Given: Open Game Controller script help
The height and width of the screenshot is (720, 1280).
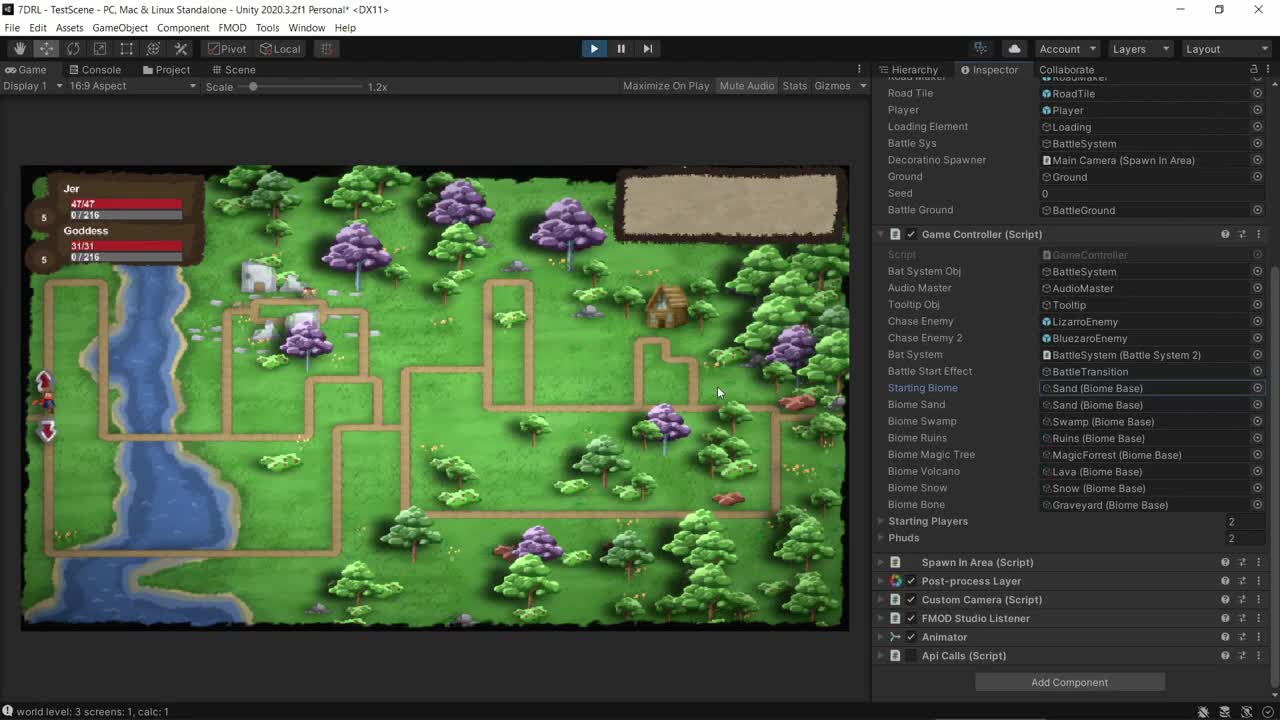Looking at the screenshot, I should pyautogui.click(x=1225, y=234).
